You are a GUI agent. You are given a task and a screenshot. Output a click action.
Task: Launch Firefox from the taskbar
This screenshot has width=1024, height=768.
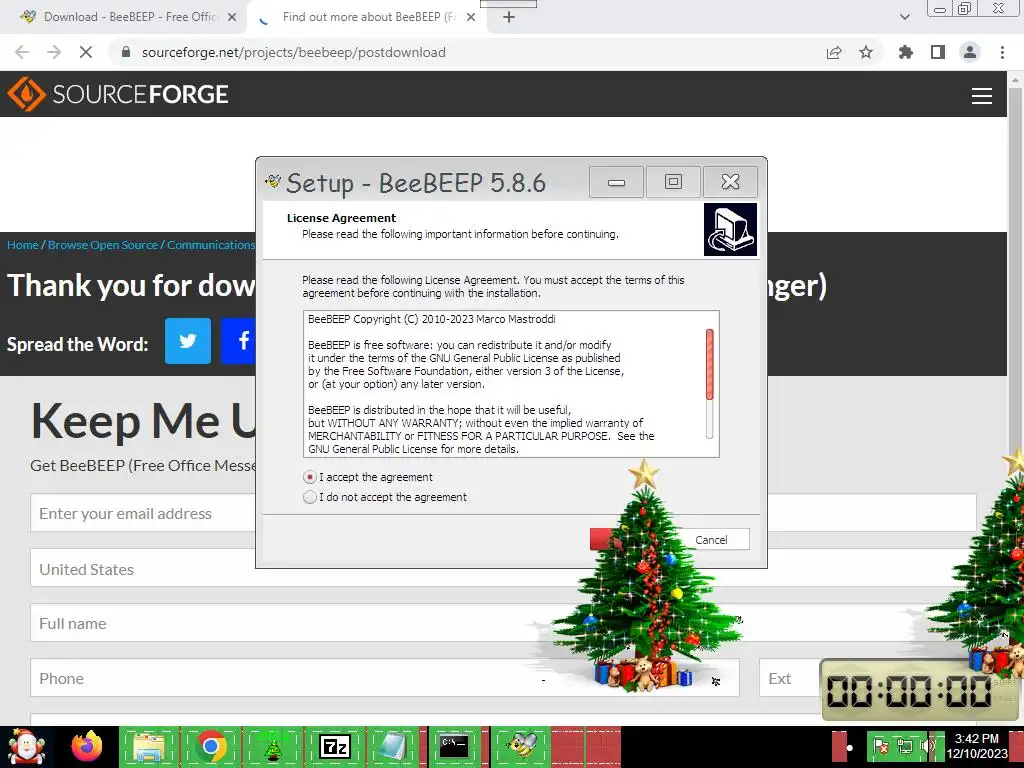(87, 746)
